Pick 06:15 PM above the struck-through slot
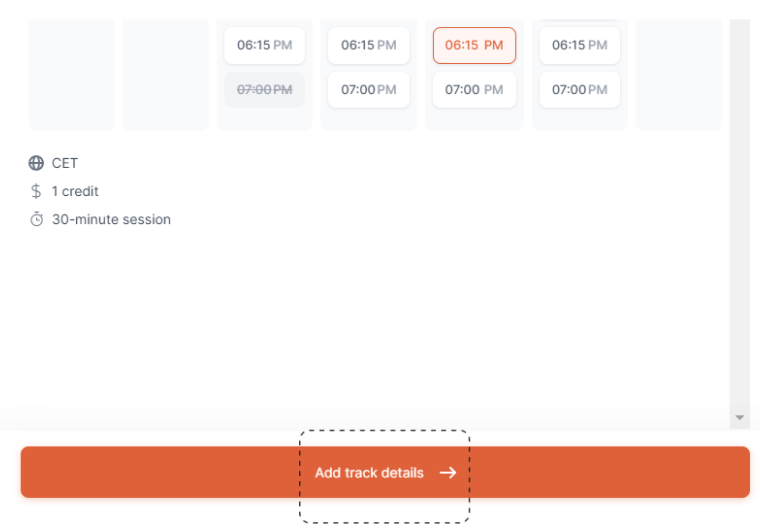Viewport: 760px width, 532px height. (265, 46)
